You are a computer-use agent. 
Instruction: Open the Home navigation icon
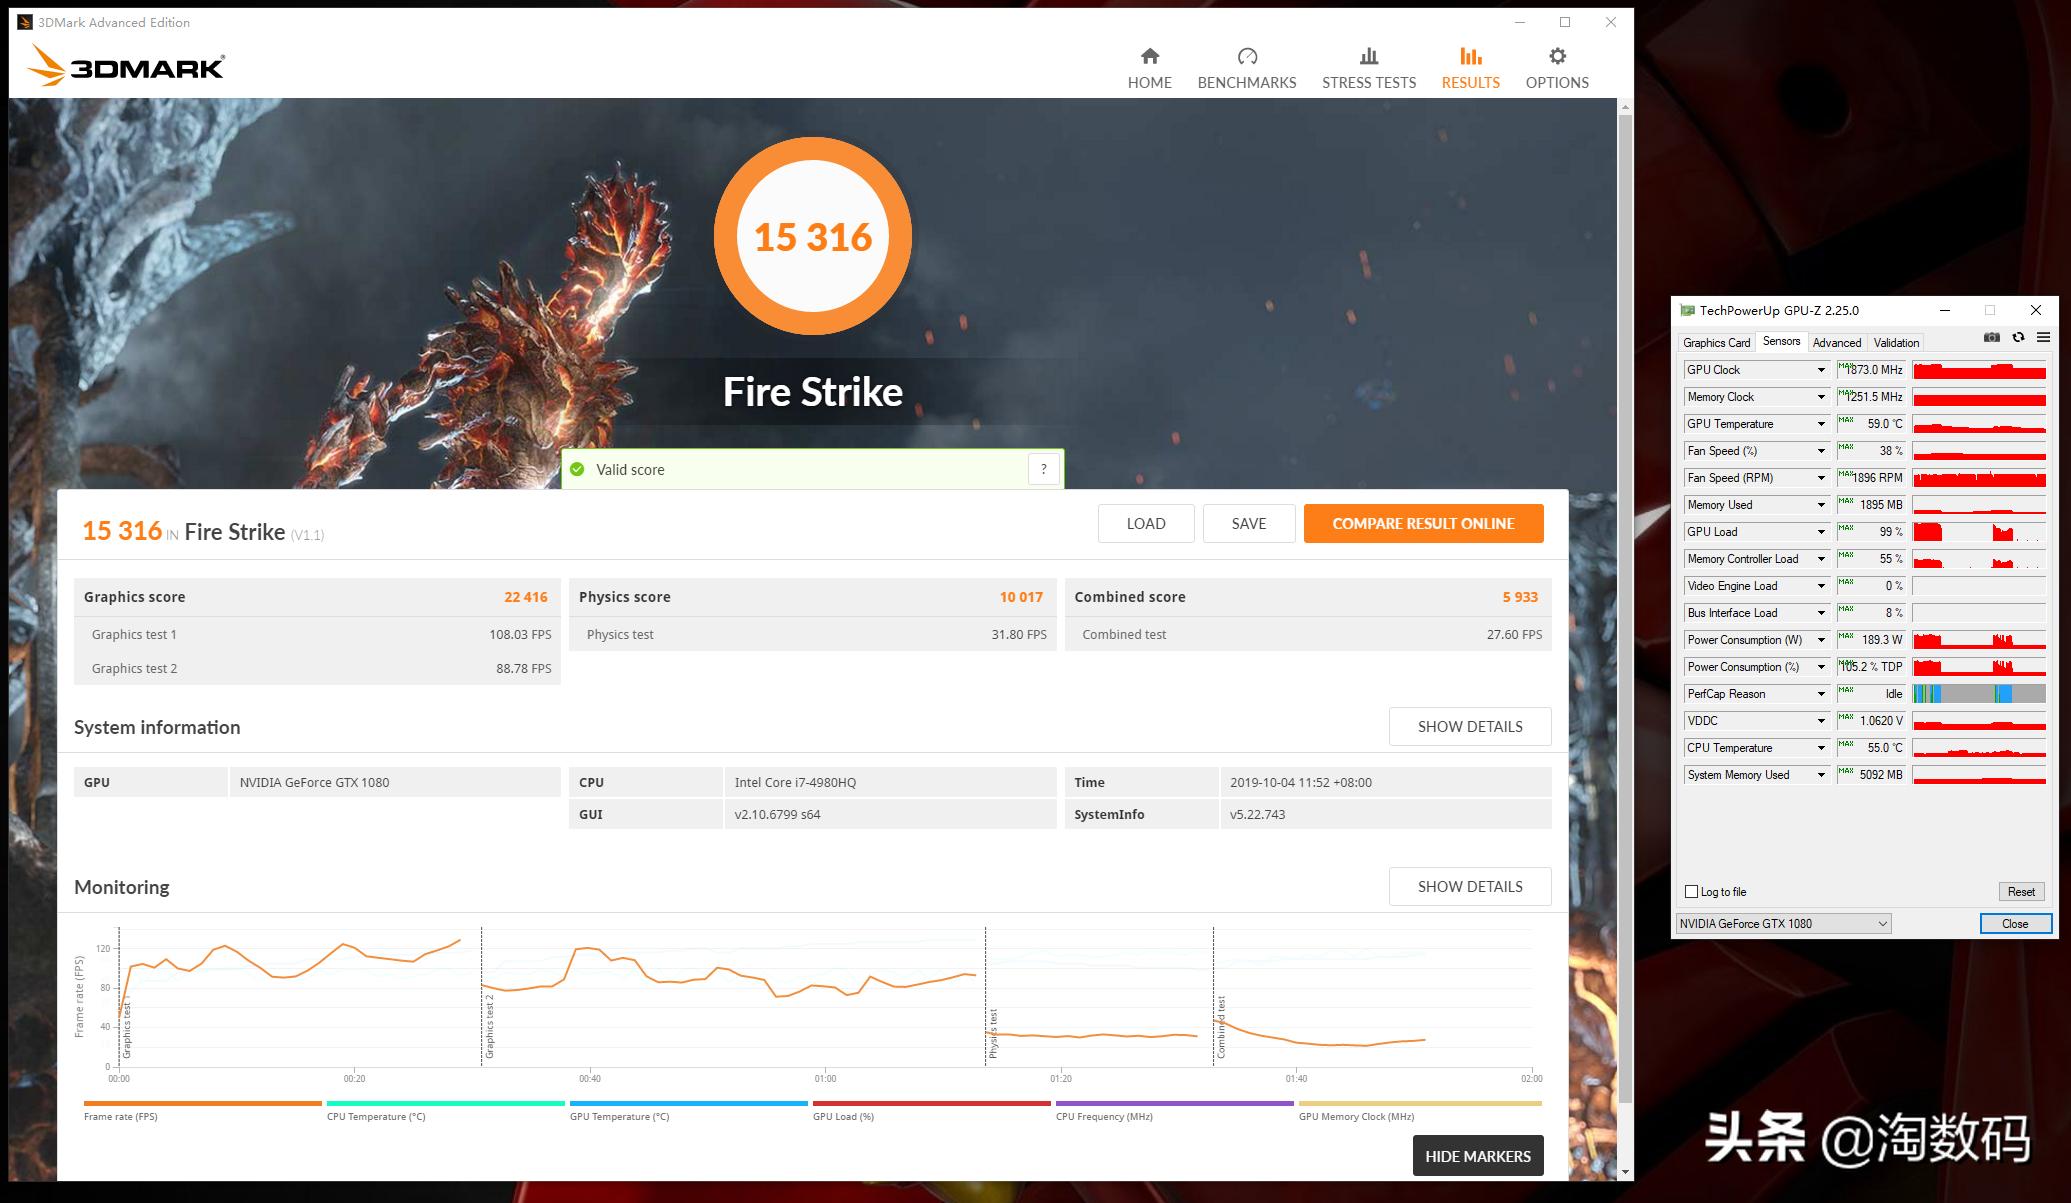click(x=1149, y=57)
